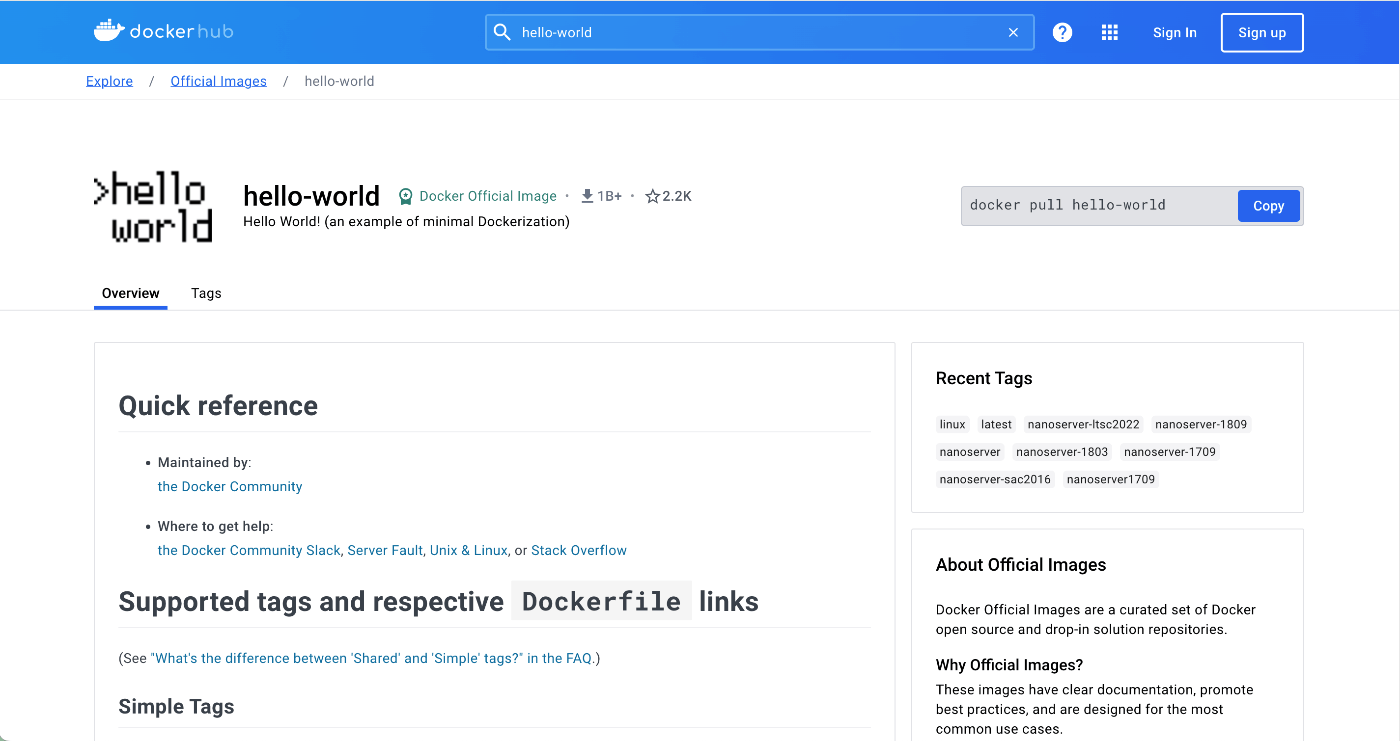The image size is (1400, 741).
Task: Click the Simple Tags heading
Action: coord(176,706)
